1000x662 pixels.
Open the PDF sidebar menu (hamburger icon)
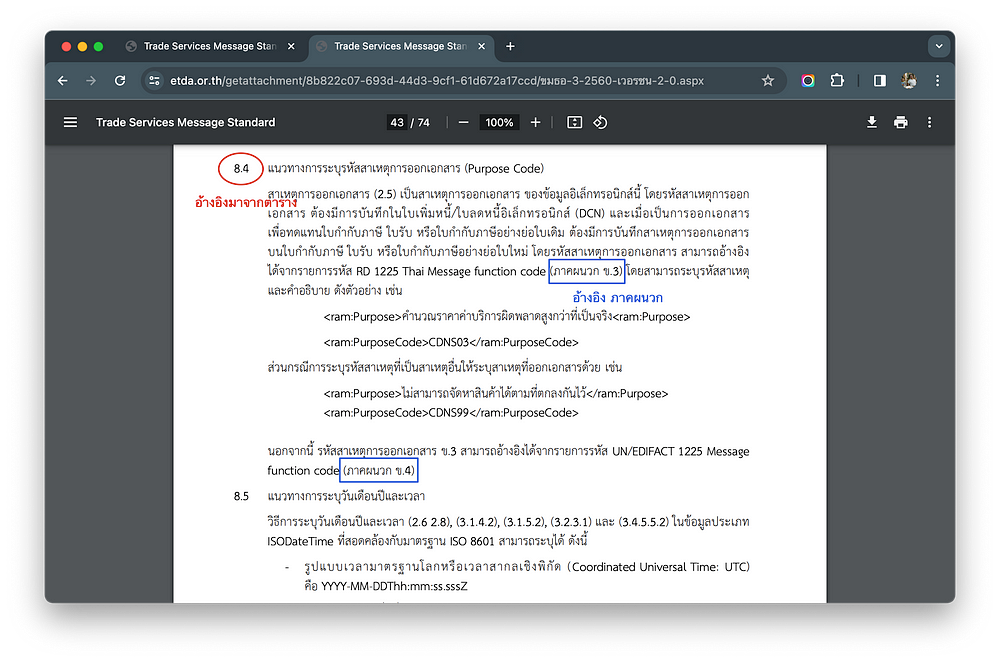point(70,122)
